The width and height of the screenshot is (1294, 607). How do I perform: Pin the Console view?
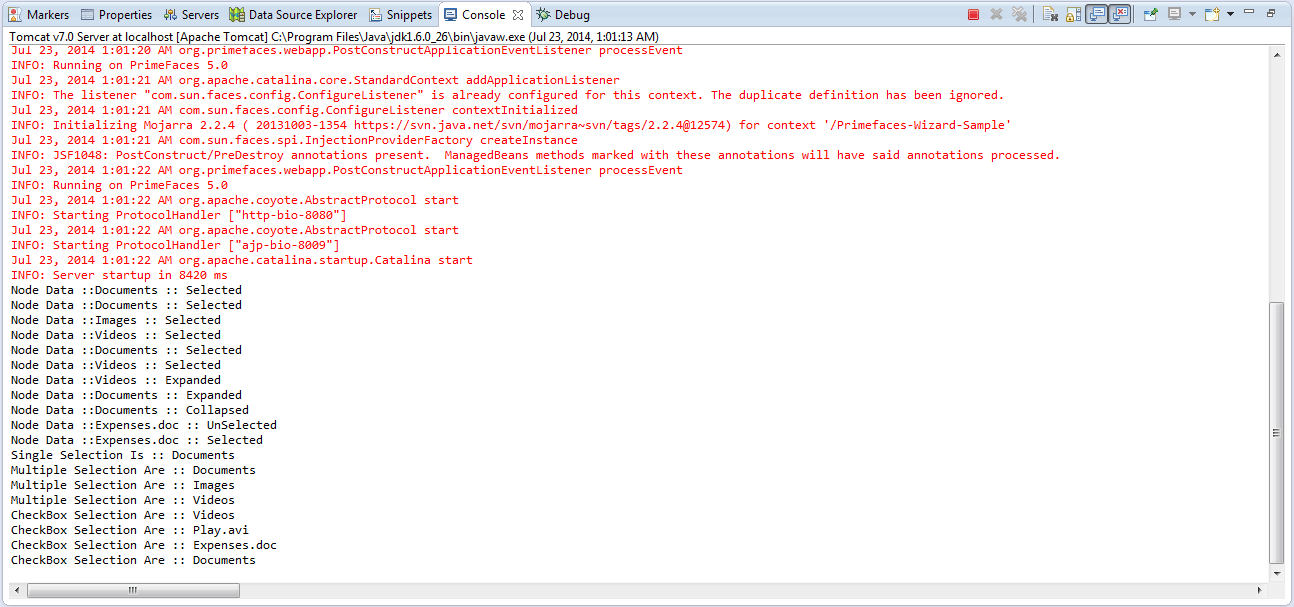tap(1151, 13)
